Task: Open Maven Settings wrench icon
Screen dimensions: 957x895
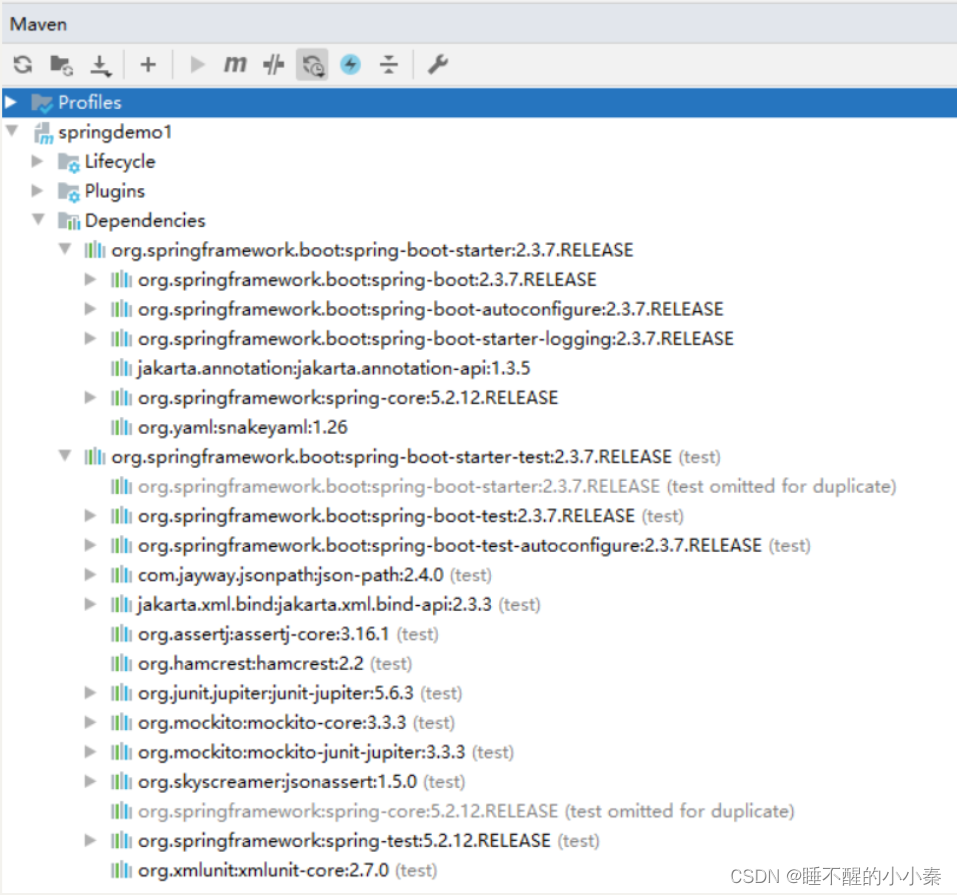Action: (x=438, y=64)
